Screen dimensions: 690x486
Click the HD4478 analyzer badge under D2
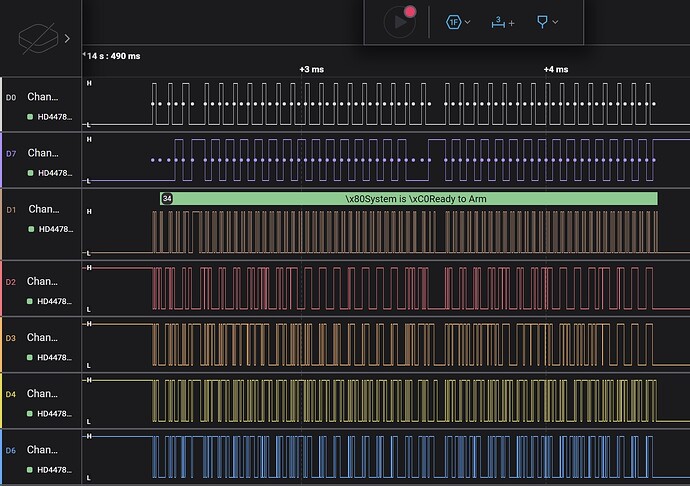pos(50,301)
